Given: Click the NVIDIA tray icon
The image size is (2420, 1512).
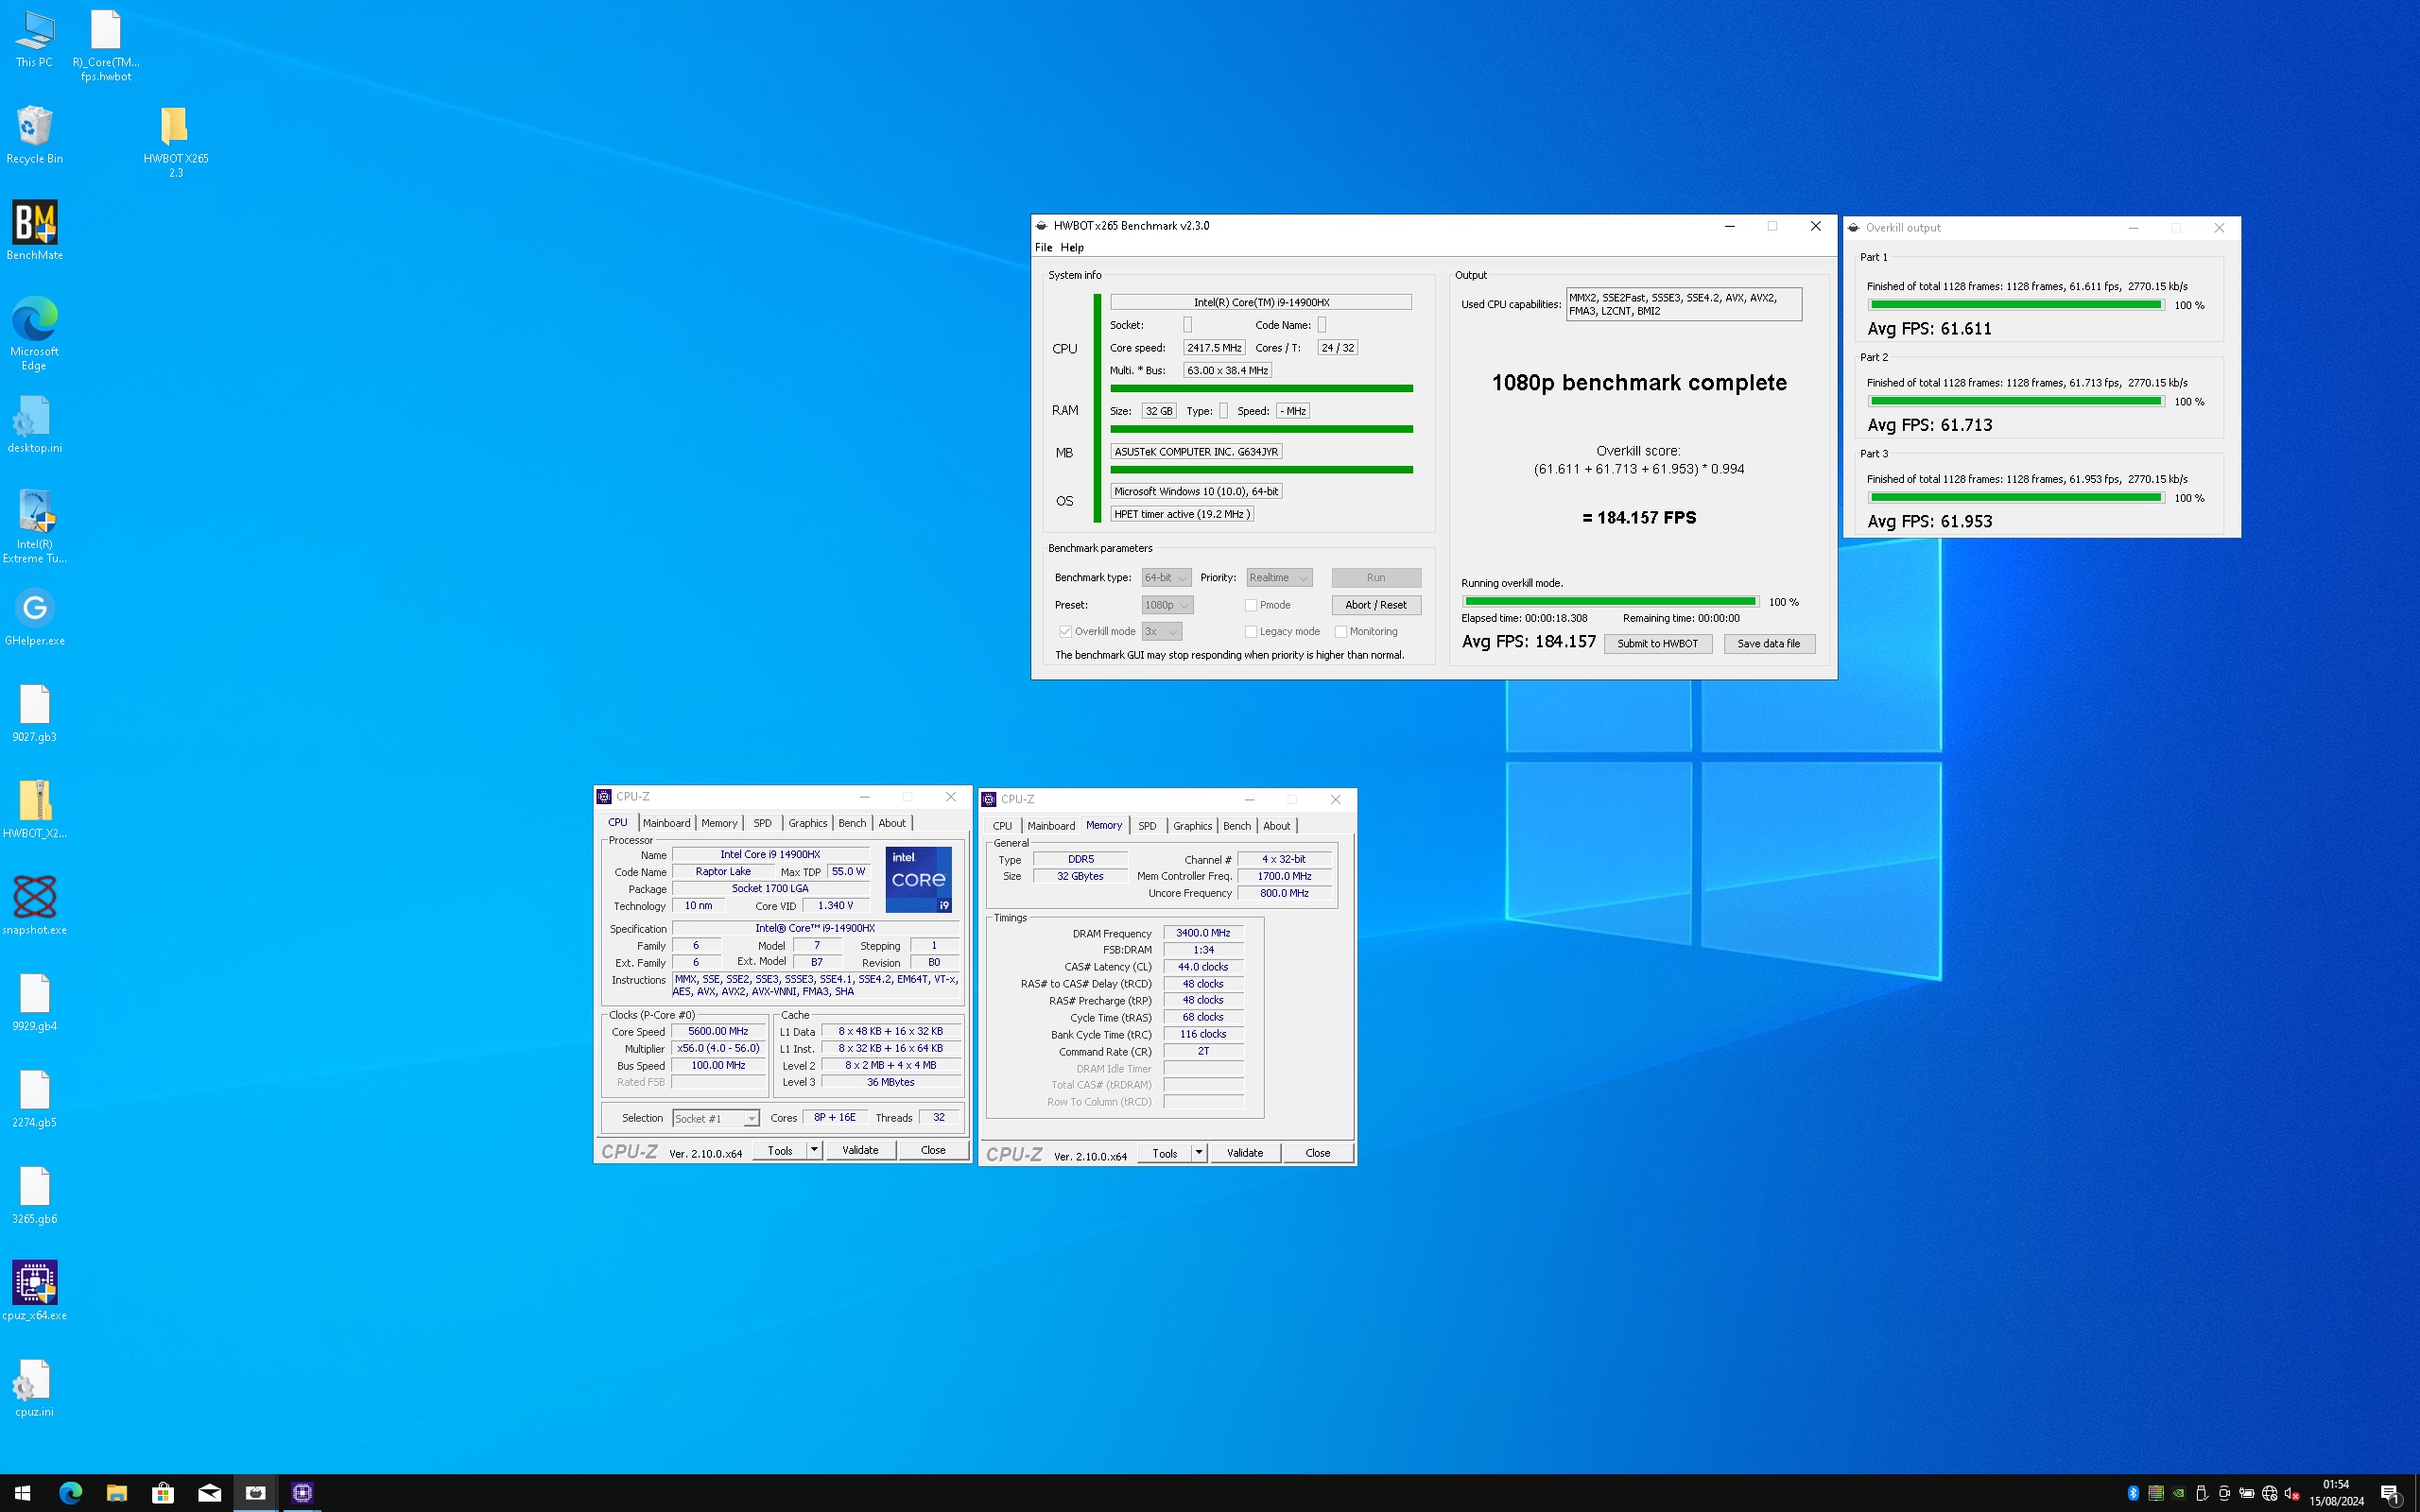Looking at the screenshot, I should (x=2178, y=1493).
